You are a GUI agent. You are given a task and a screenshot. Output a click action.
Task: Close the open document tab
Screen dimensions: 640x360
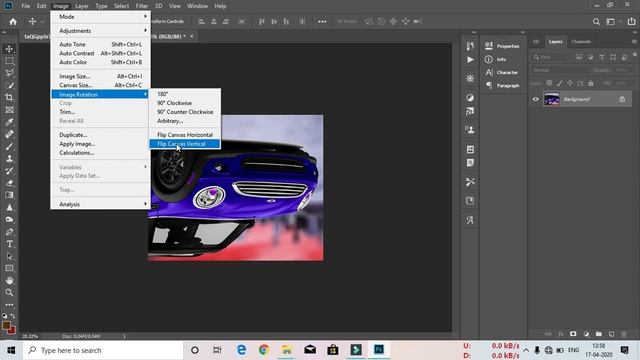tap(191, 36)
